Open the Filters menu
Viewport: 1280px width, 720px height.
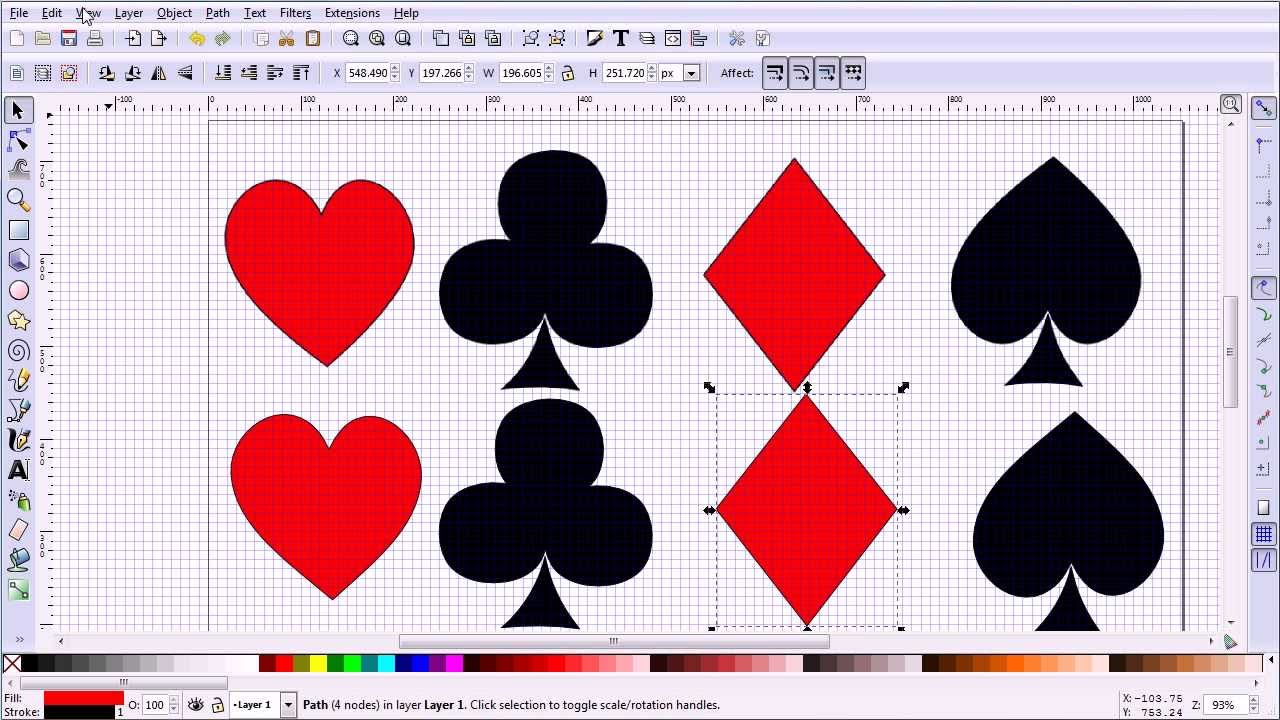[295, 13]
